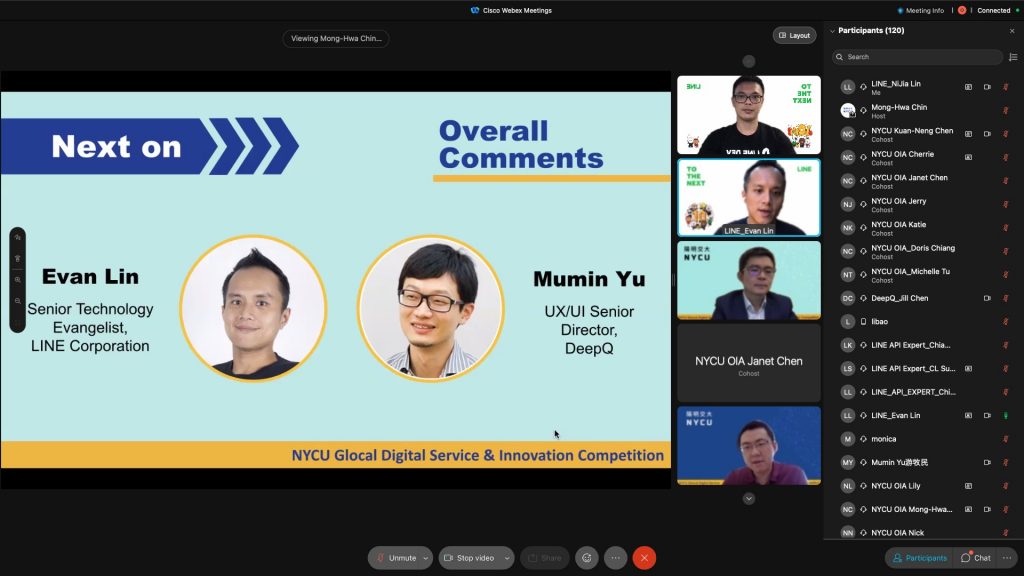Click the camera icon for DeepQ_Jill Chen
Screen dimensions: 1024x576
987,298
